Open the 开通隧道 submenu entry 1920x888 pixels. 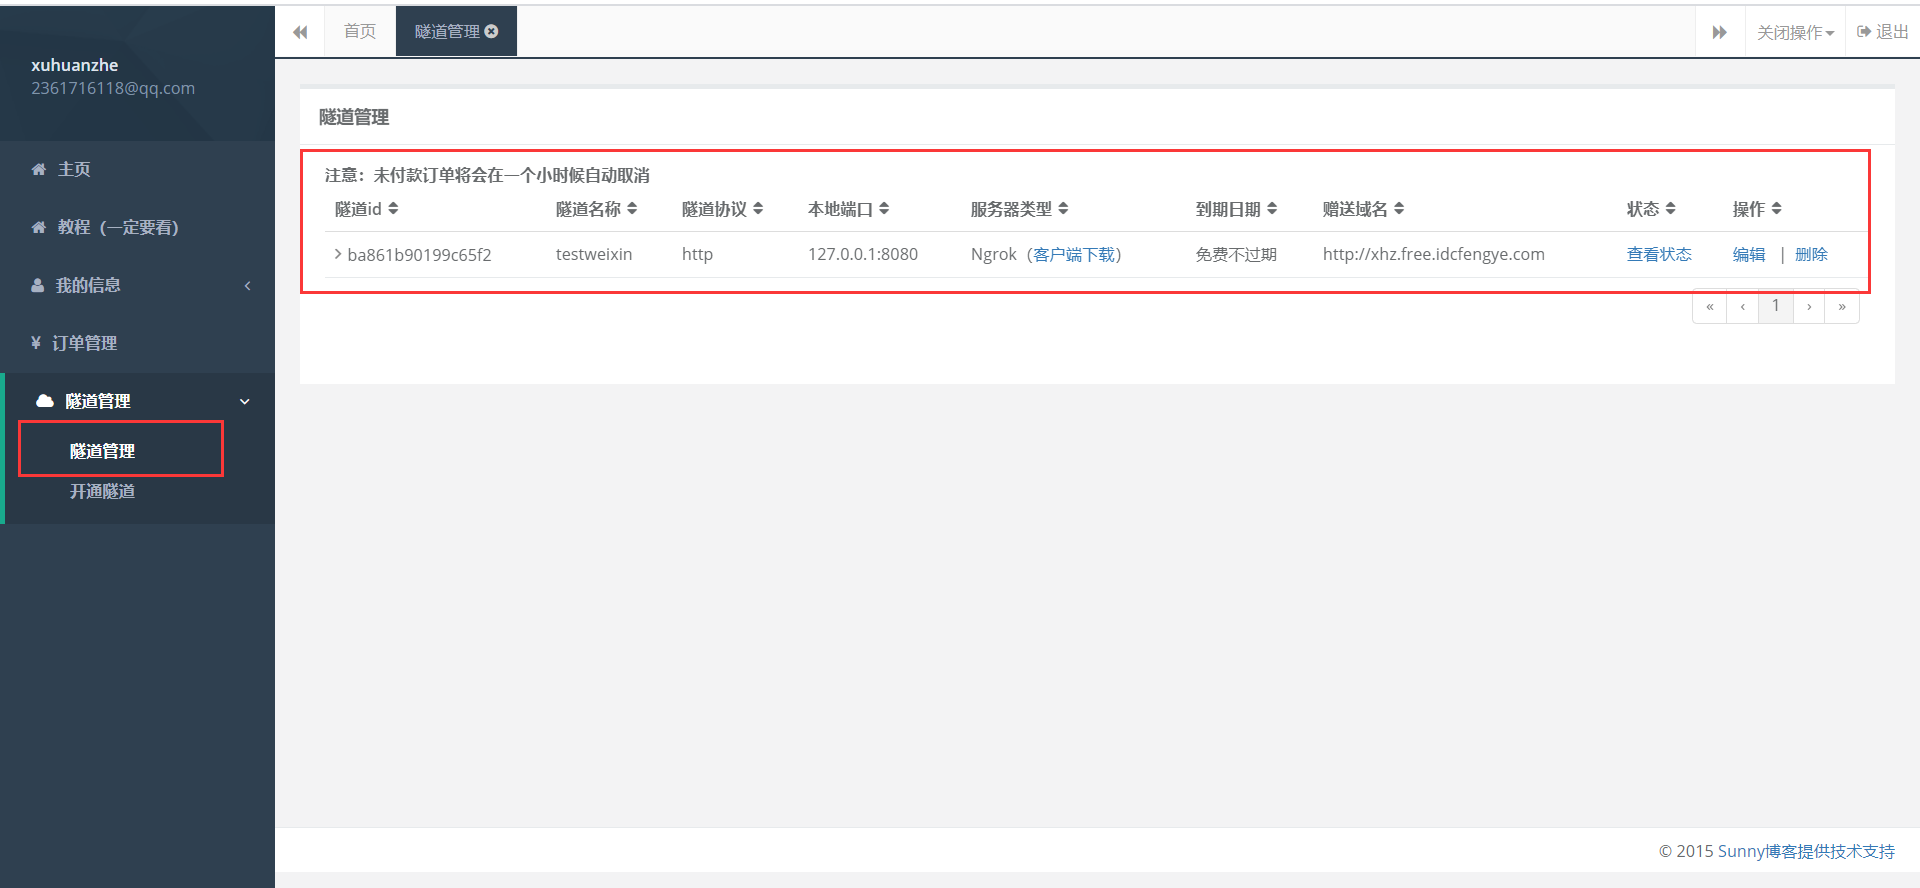pyautogui.click(x=102, y=491)
